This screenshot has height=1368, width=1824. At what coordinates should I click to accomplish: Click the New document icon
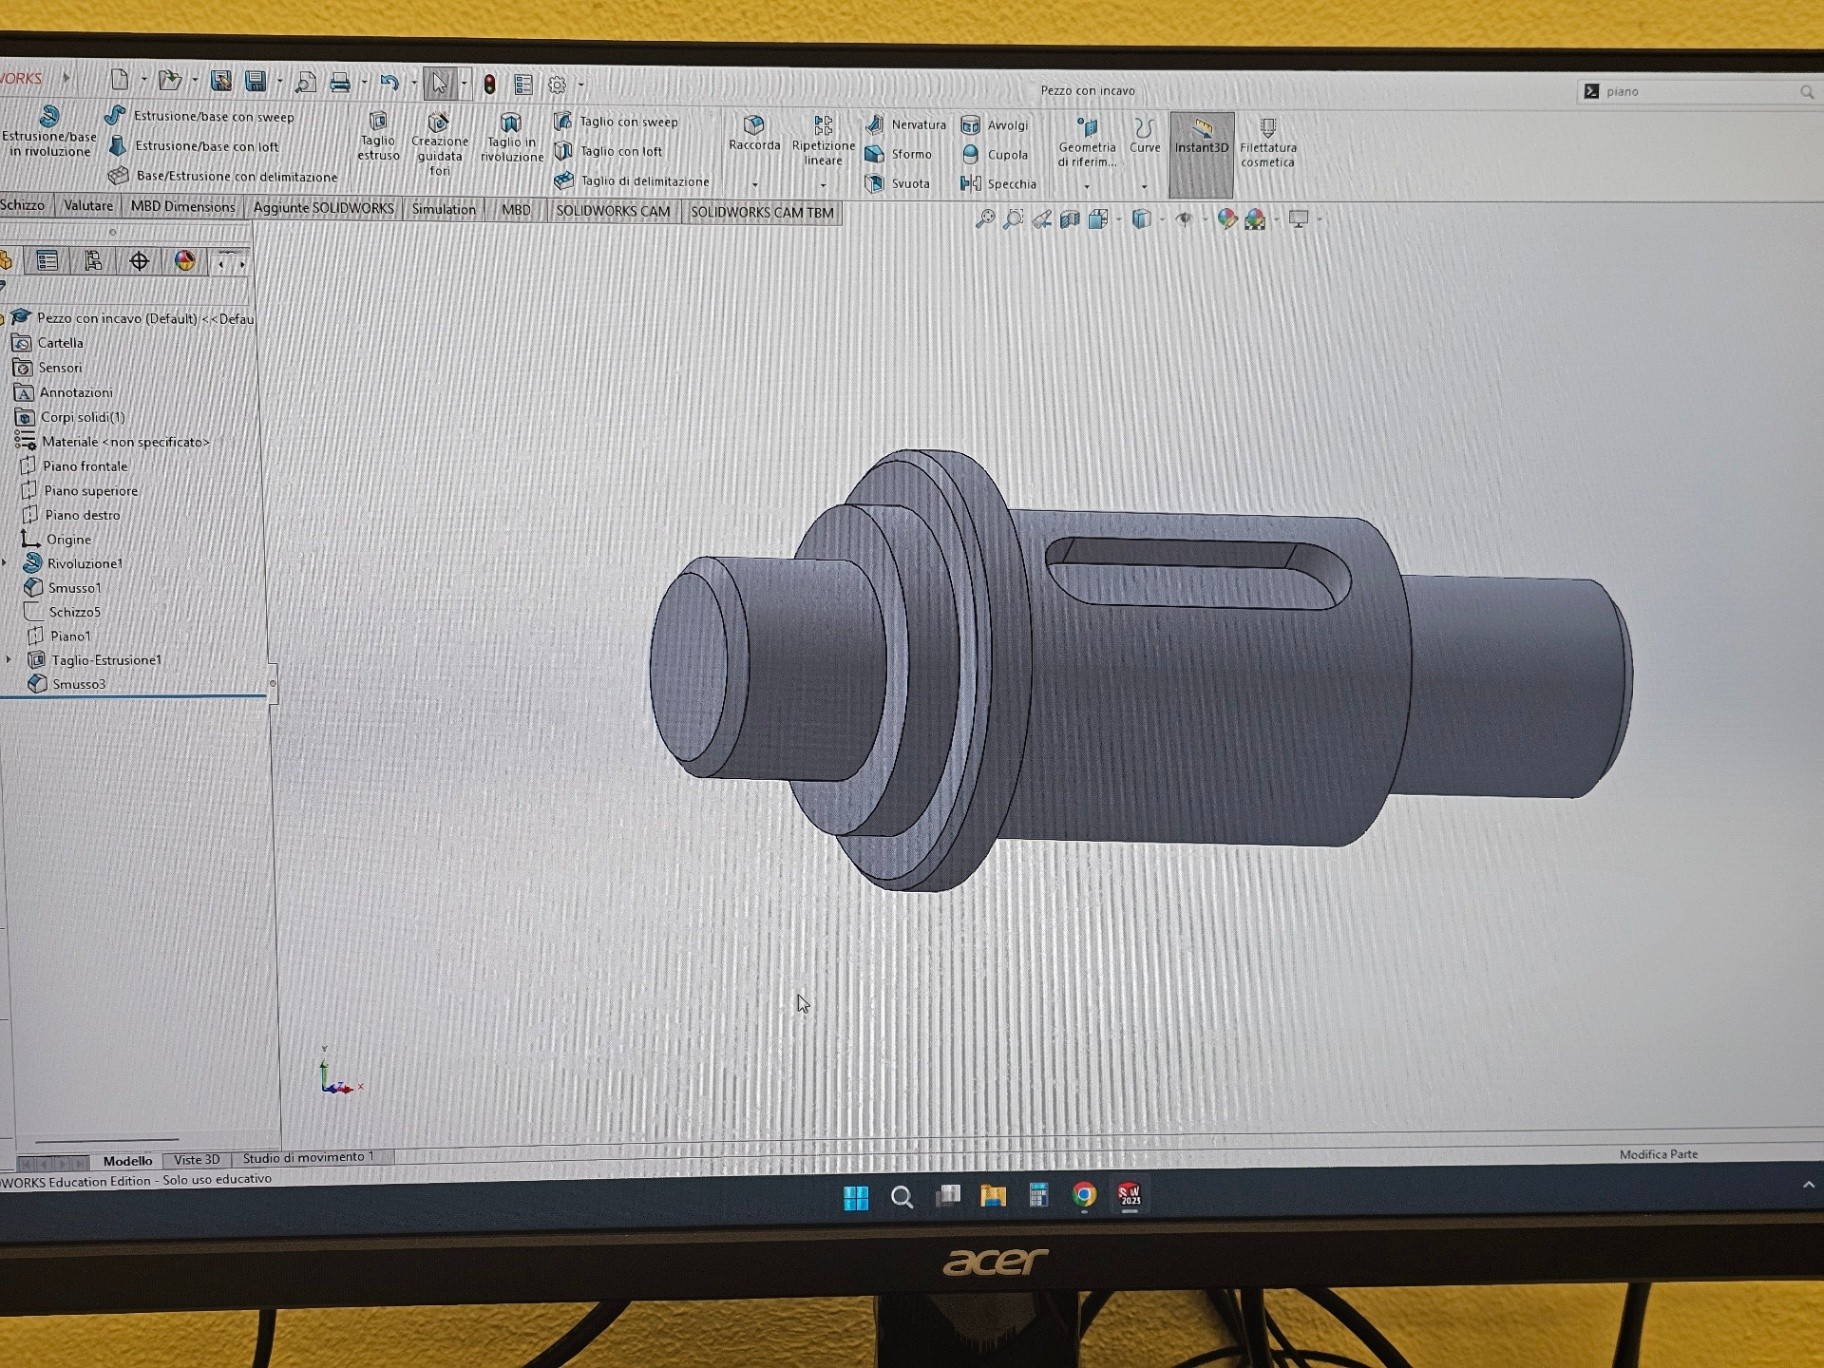pyautogui.click(x=119, y=79)
